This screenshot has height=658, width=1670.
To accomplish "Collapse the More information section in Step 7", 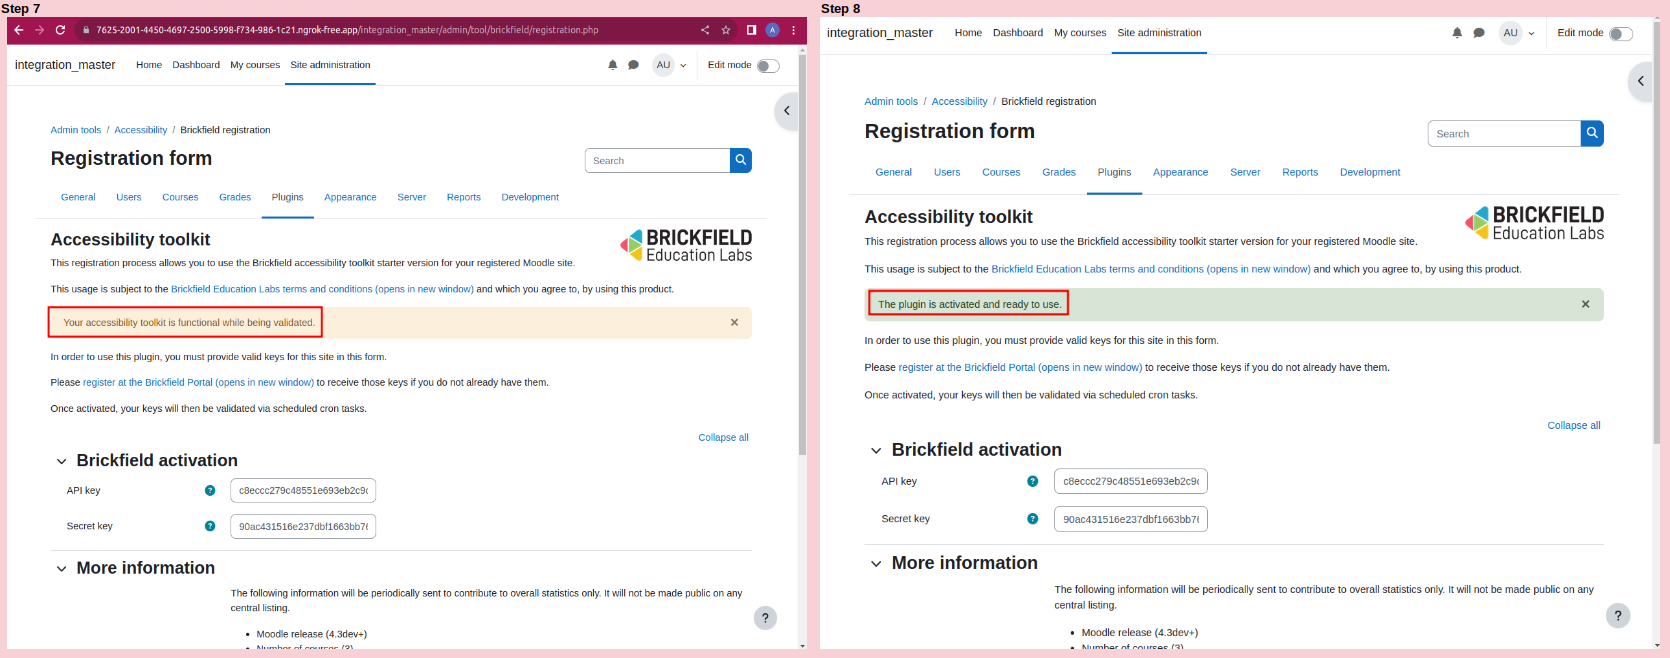I will point(62,569).
